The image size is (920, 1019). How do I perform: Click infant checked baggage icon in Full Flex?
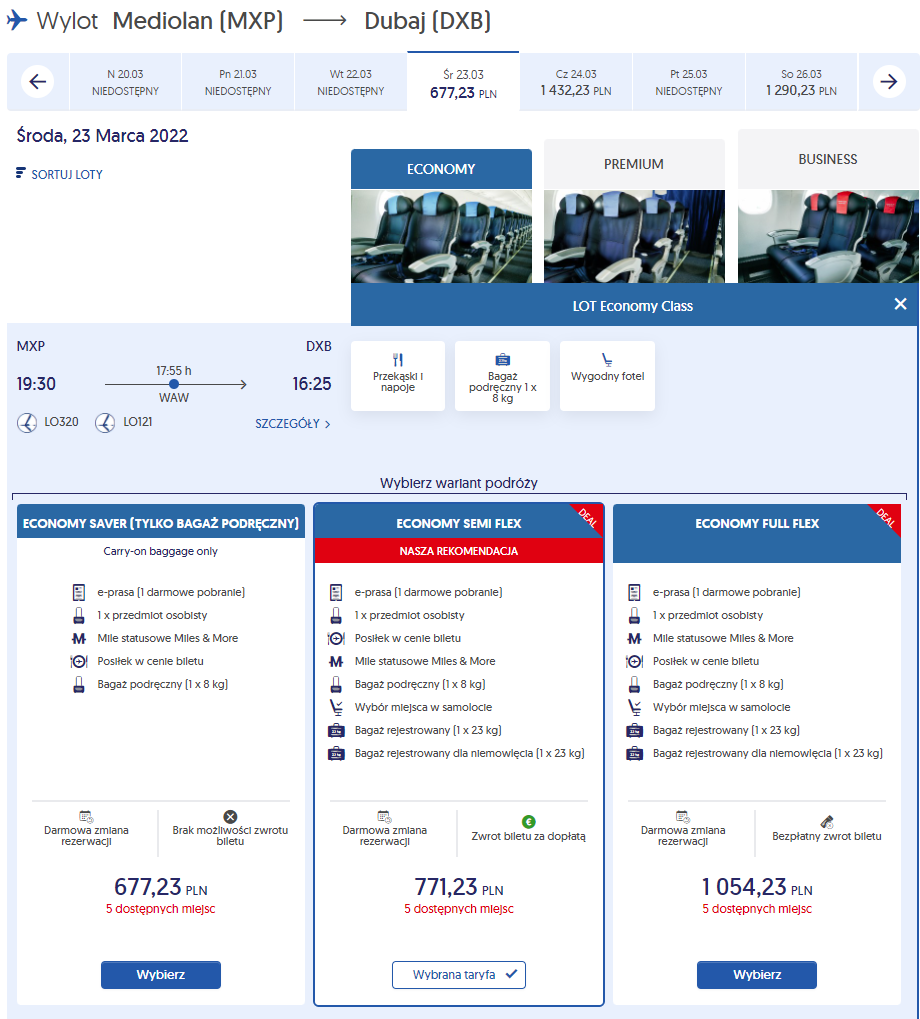[x=634, y=753]
